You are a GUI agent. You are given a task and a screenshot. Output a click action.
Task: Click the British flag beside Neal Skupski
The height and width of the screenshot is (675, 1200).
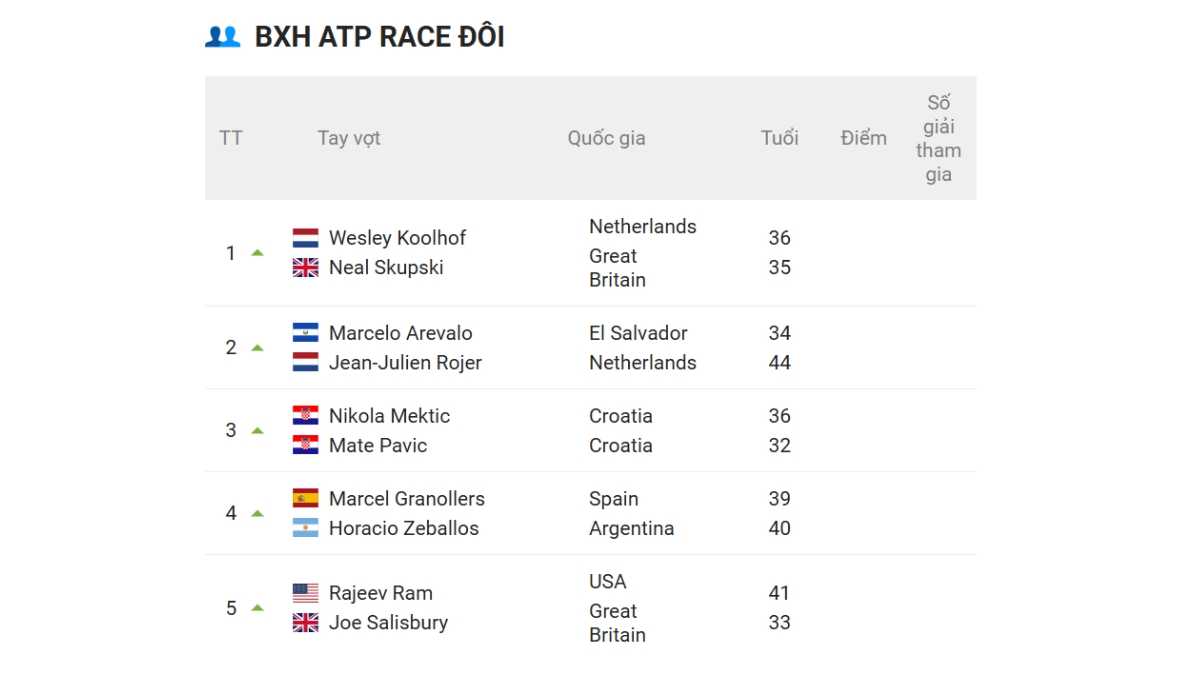(x=305, y=267)
